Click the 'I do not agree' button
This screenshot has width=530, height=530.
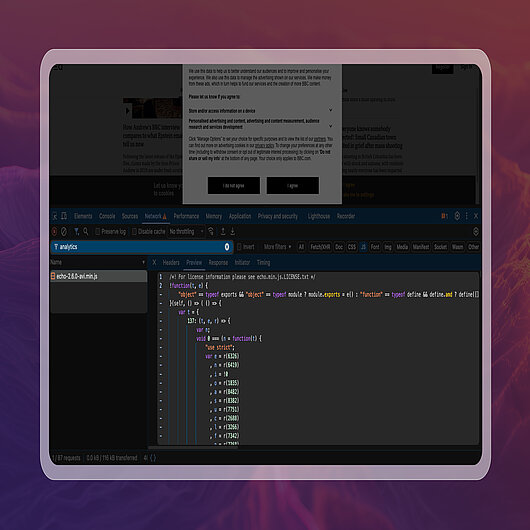234,185
